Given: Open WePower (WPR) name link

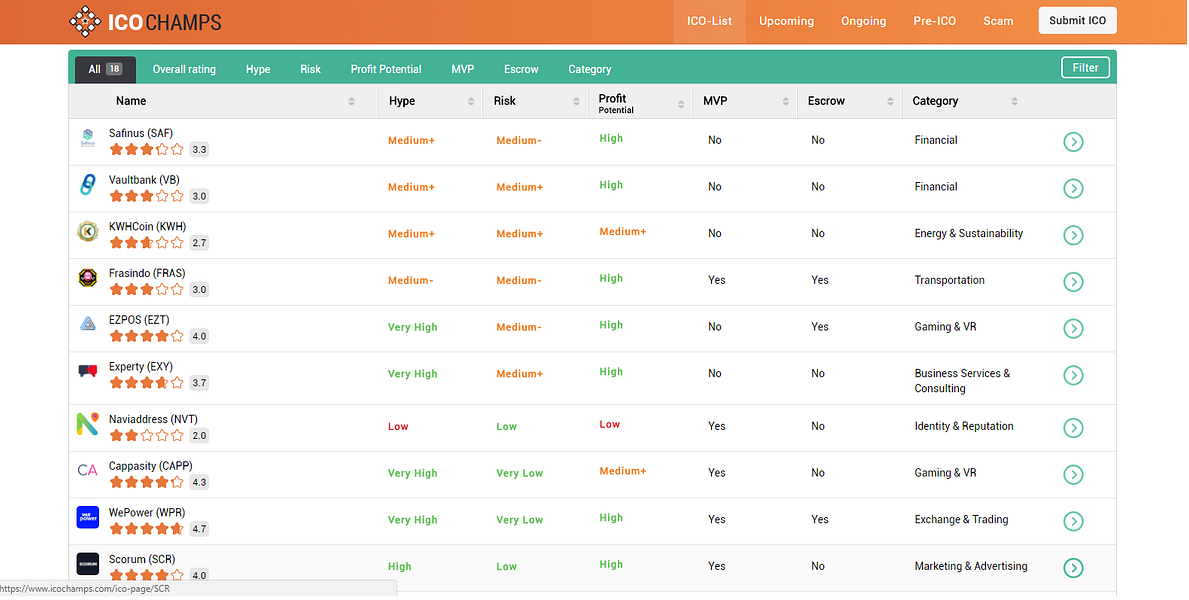Looking at the screenshot, I should 147,512.
